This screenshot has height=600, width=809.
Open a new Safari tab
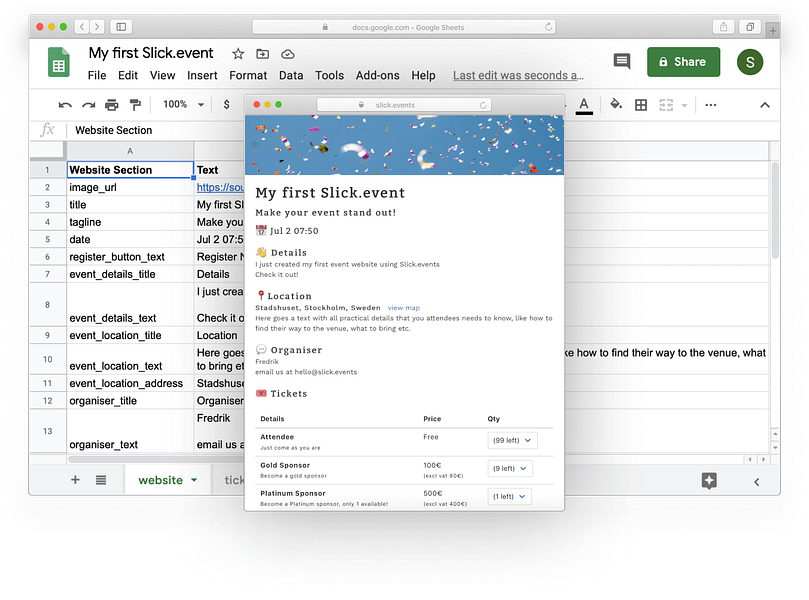pyautogui.click(x=772, y=30)
